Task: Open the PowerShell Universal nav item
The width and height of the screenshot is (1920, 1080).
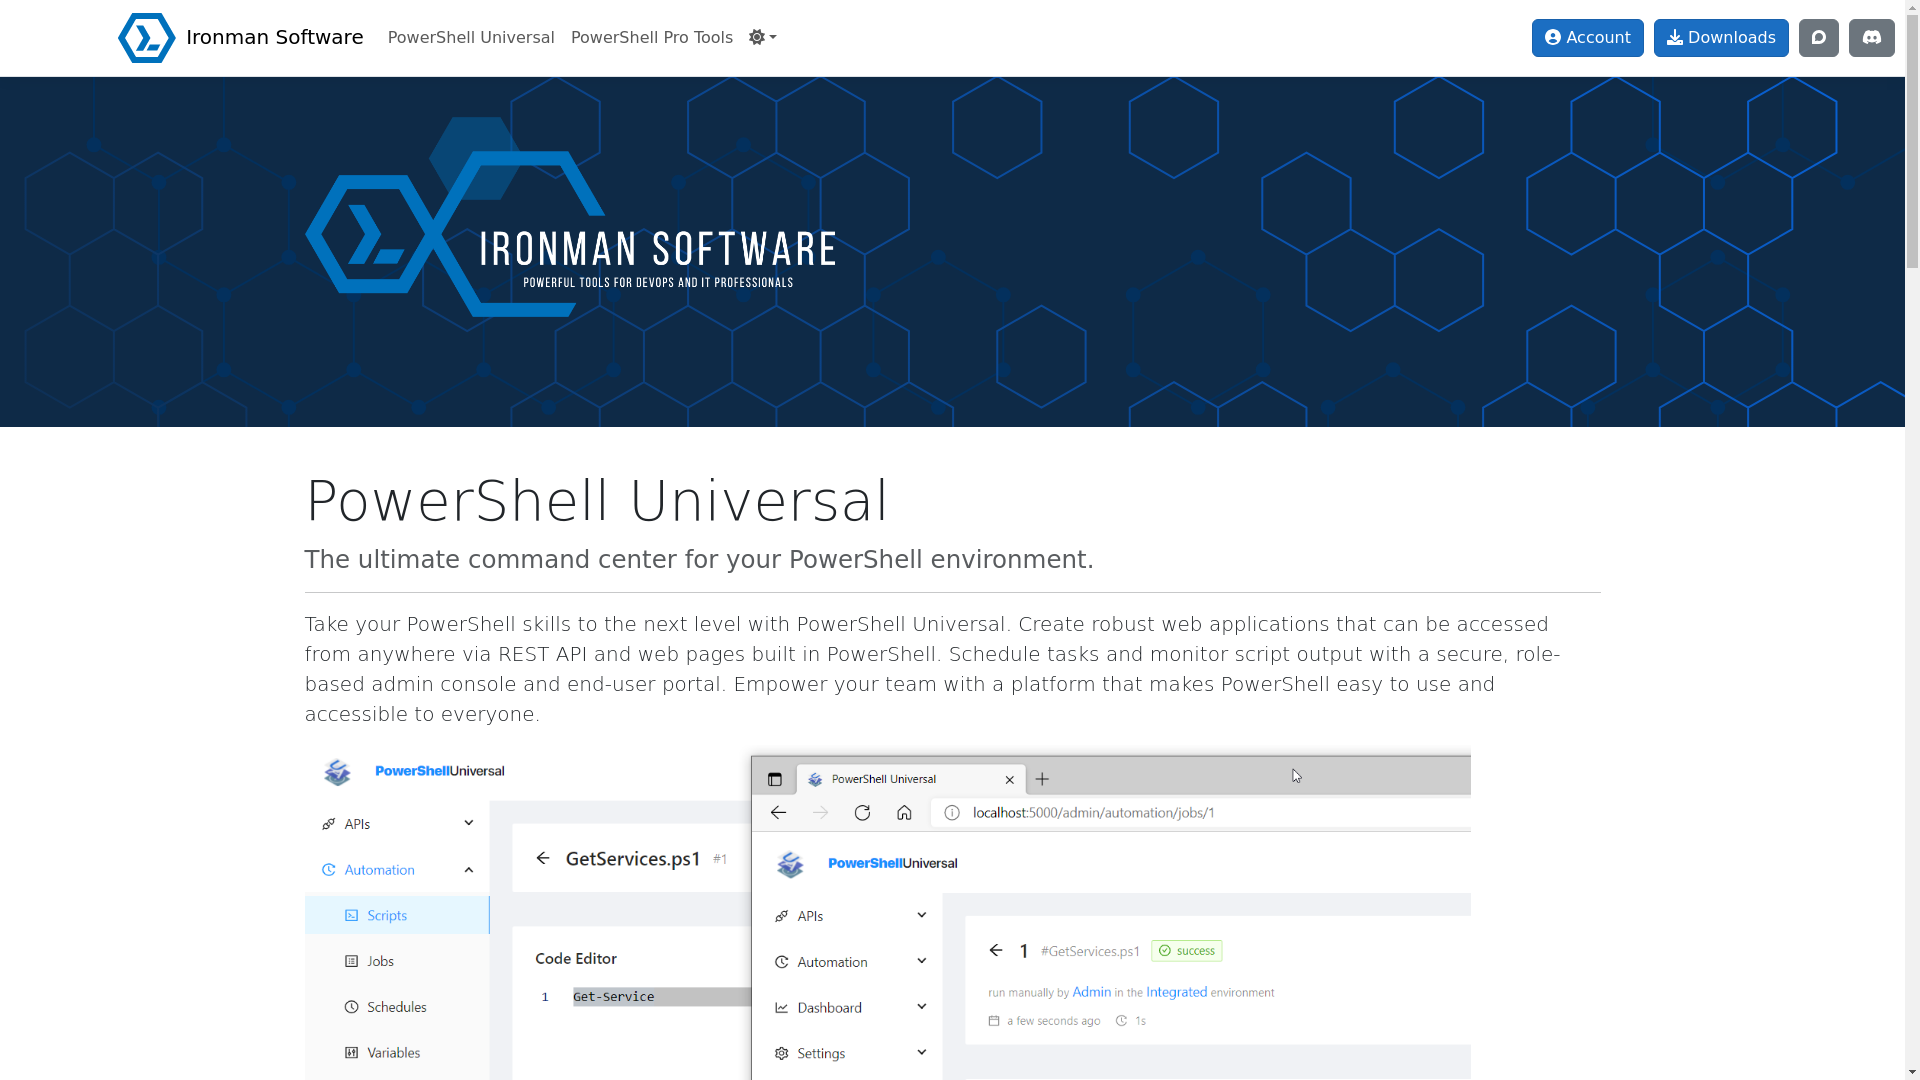Action: pyautogui.click(x=471, y=38)
